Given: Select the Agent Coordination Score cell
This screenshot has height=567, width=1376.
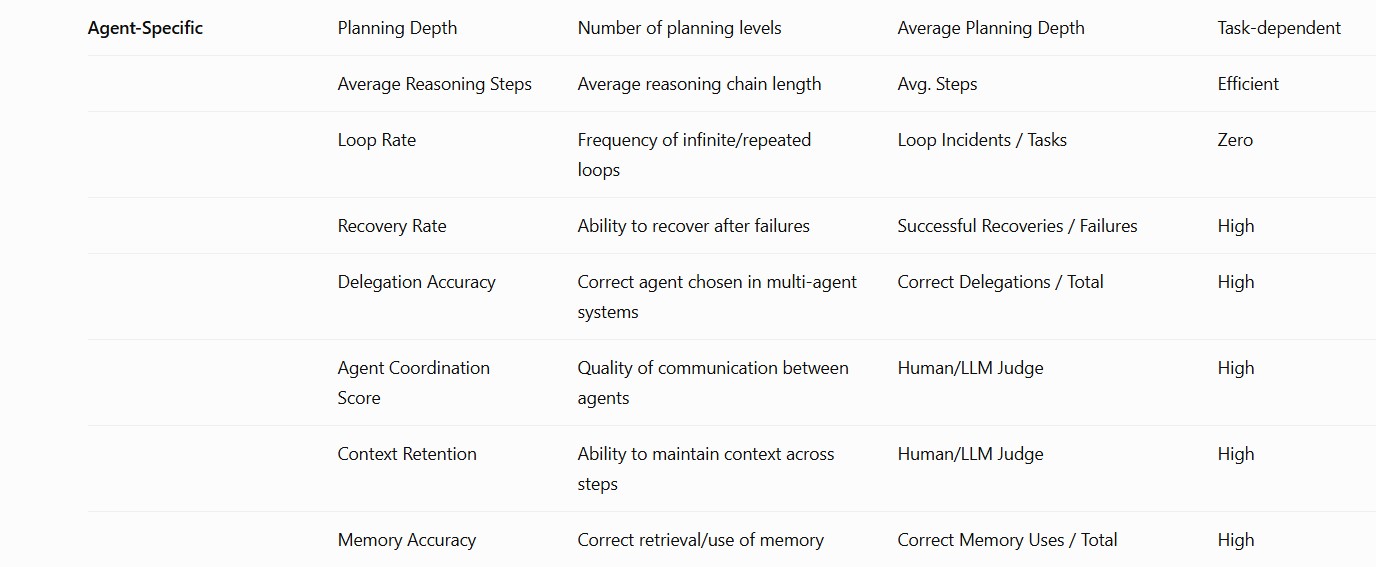Looking at the screenshot, I should (x=414, y=383).
